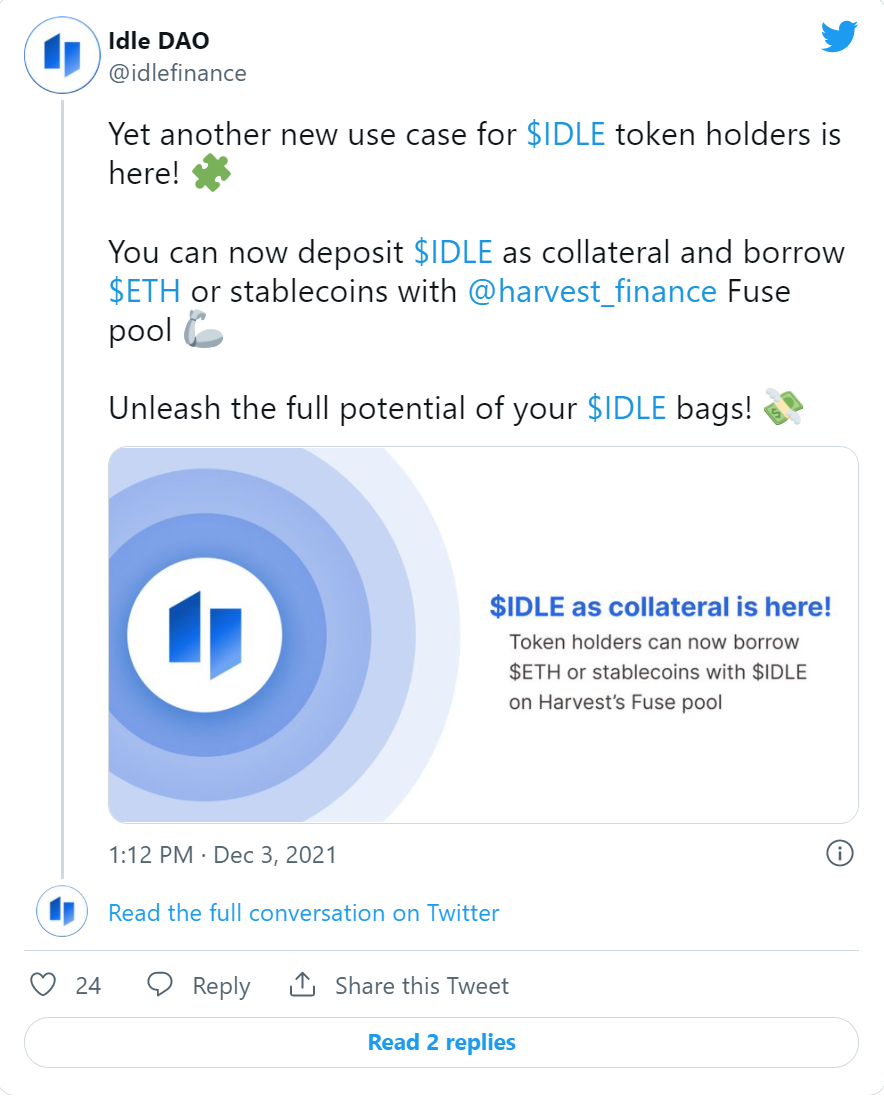Click the Idle logo inside card image
The width and height of the screenshot is (884, 1096).
coord(205,635)
